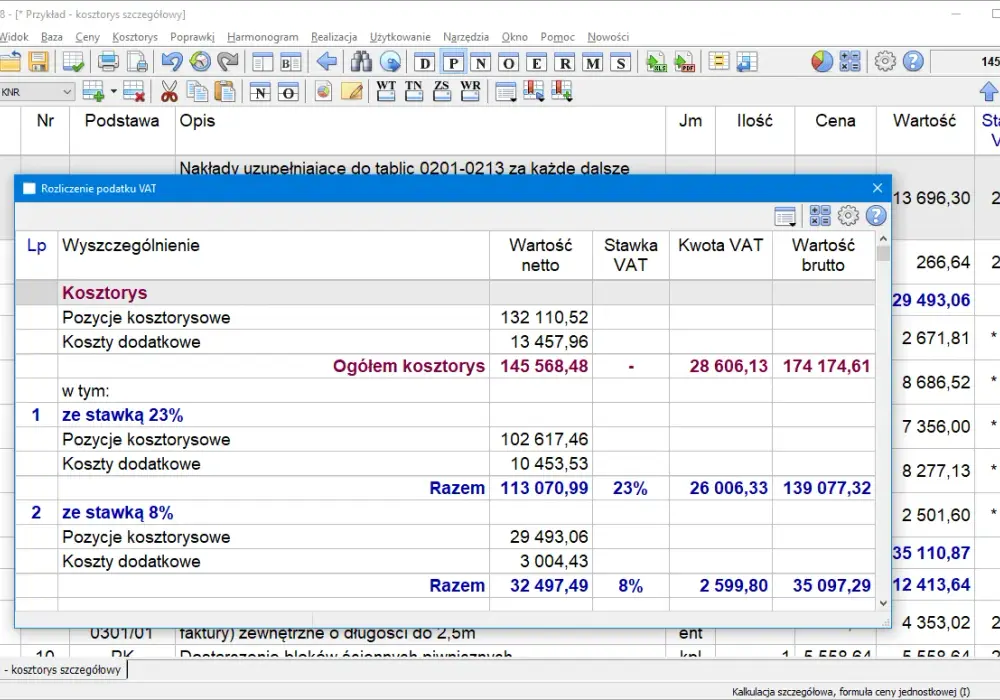Open settings gear in VAT dialog
This screenshot has height=700, width=1000.
click(x=848, y=215)
